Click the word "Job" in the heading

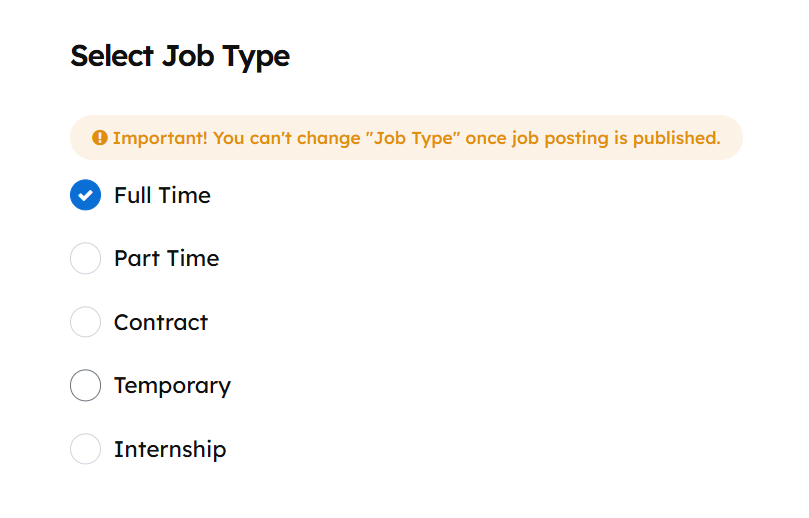(x=187, y=56)
